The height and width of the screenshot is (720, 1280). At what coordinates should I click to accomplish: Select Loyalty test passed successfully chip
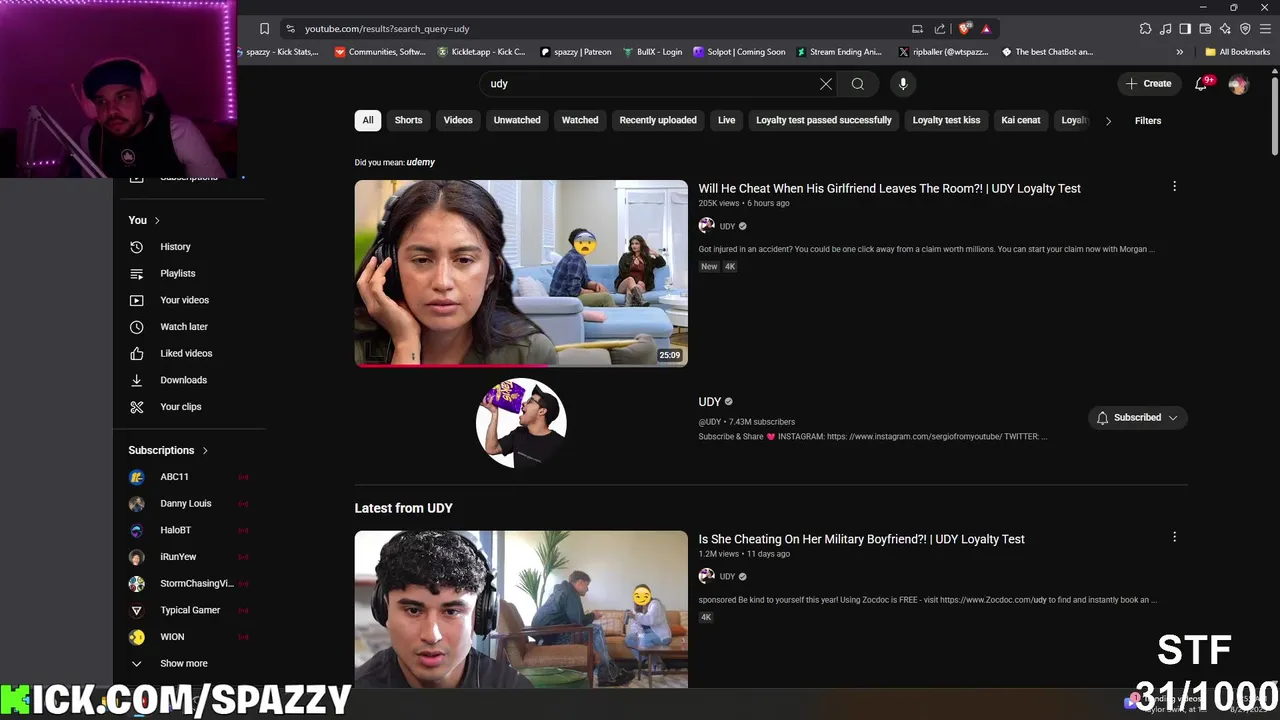pyautogui.click(x=824, y=120)
